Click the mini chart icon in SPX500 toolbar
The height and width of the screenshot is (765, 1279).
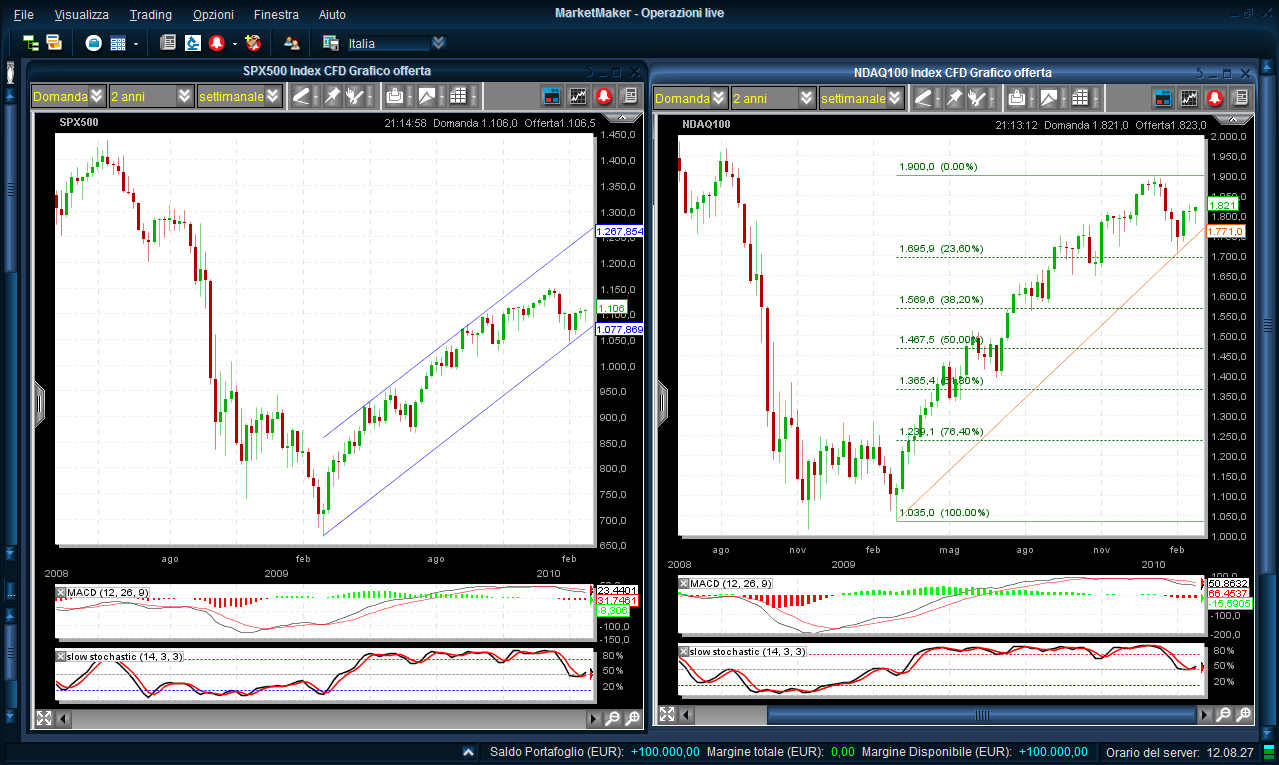coord(578,96)
